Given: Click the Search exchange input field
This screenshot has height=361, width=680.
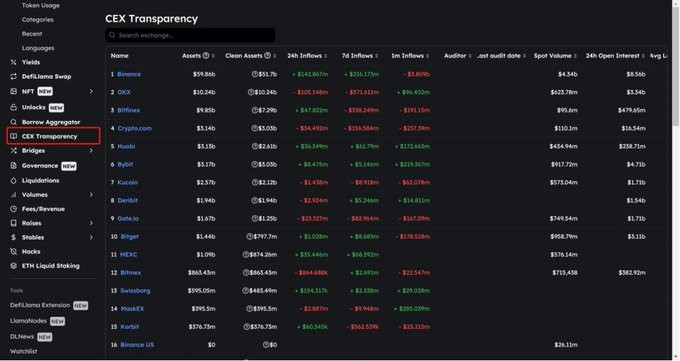Looking at the screenshot, I should 190,35.
